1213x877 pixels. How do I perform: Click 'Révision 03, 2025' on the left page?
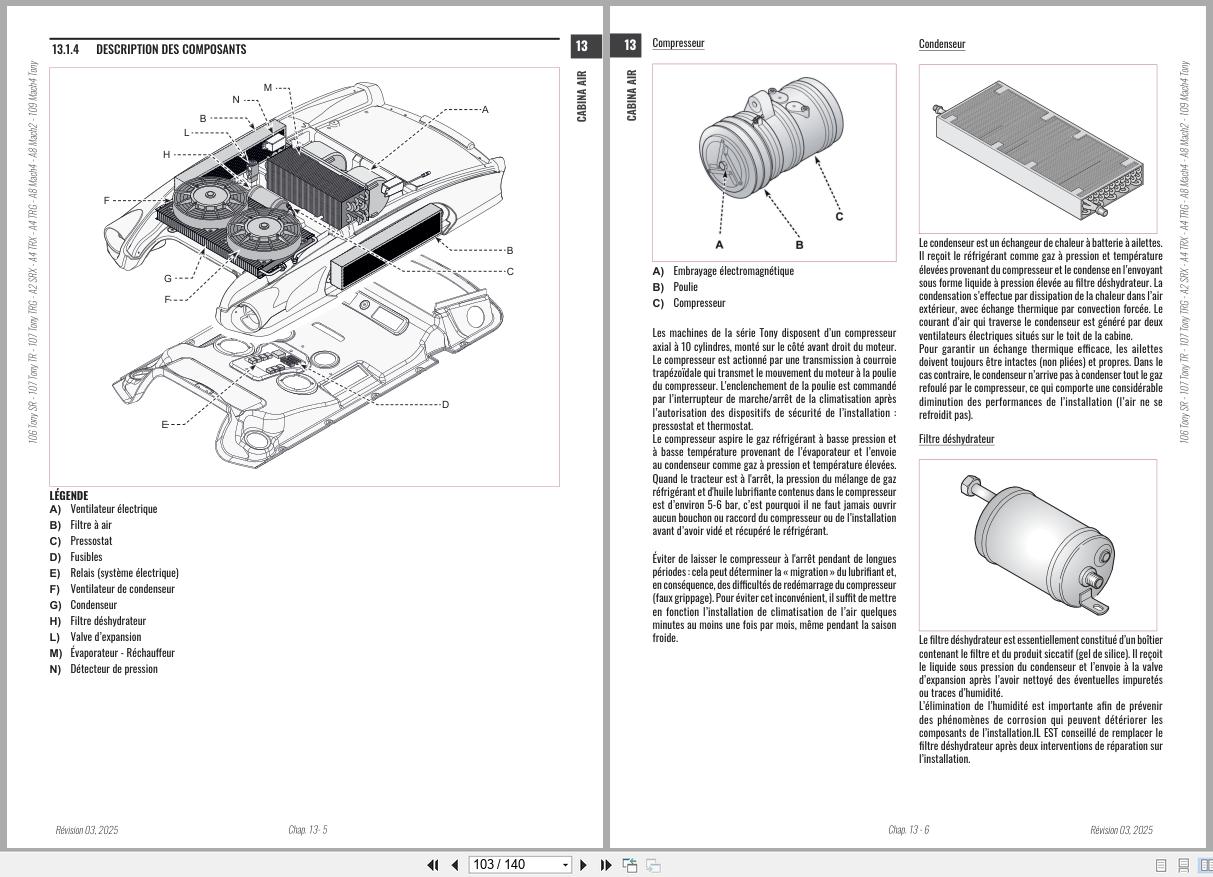87,830
